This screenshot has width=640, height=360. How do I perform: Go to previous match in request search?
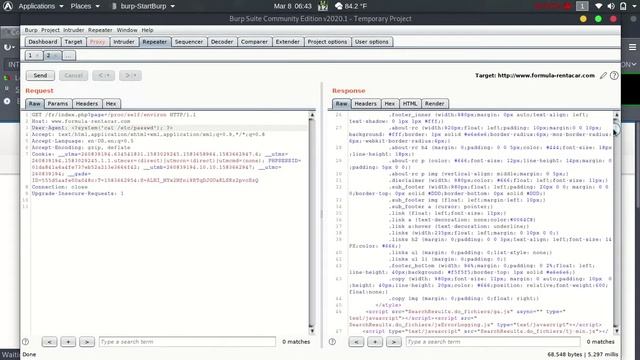click(x=49, y=342)
